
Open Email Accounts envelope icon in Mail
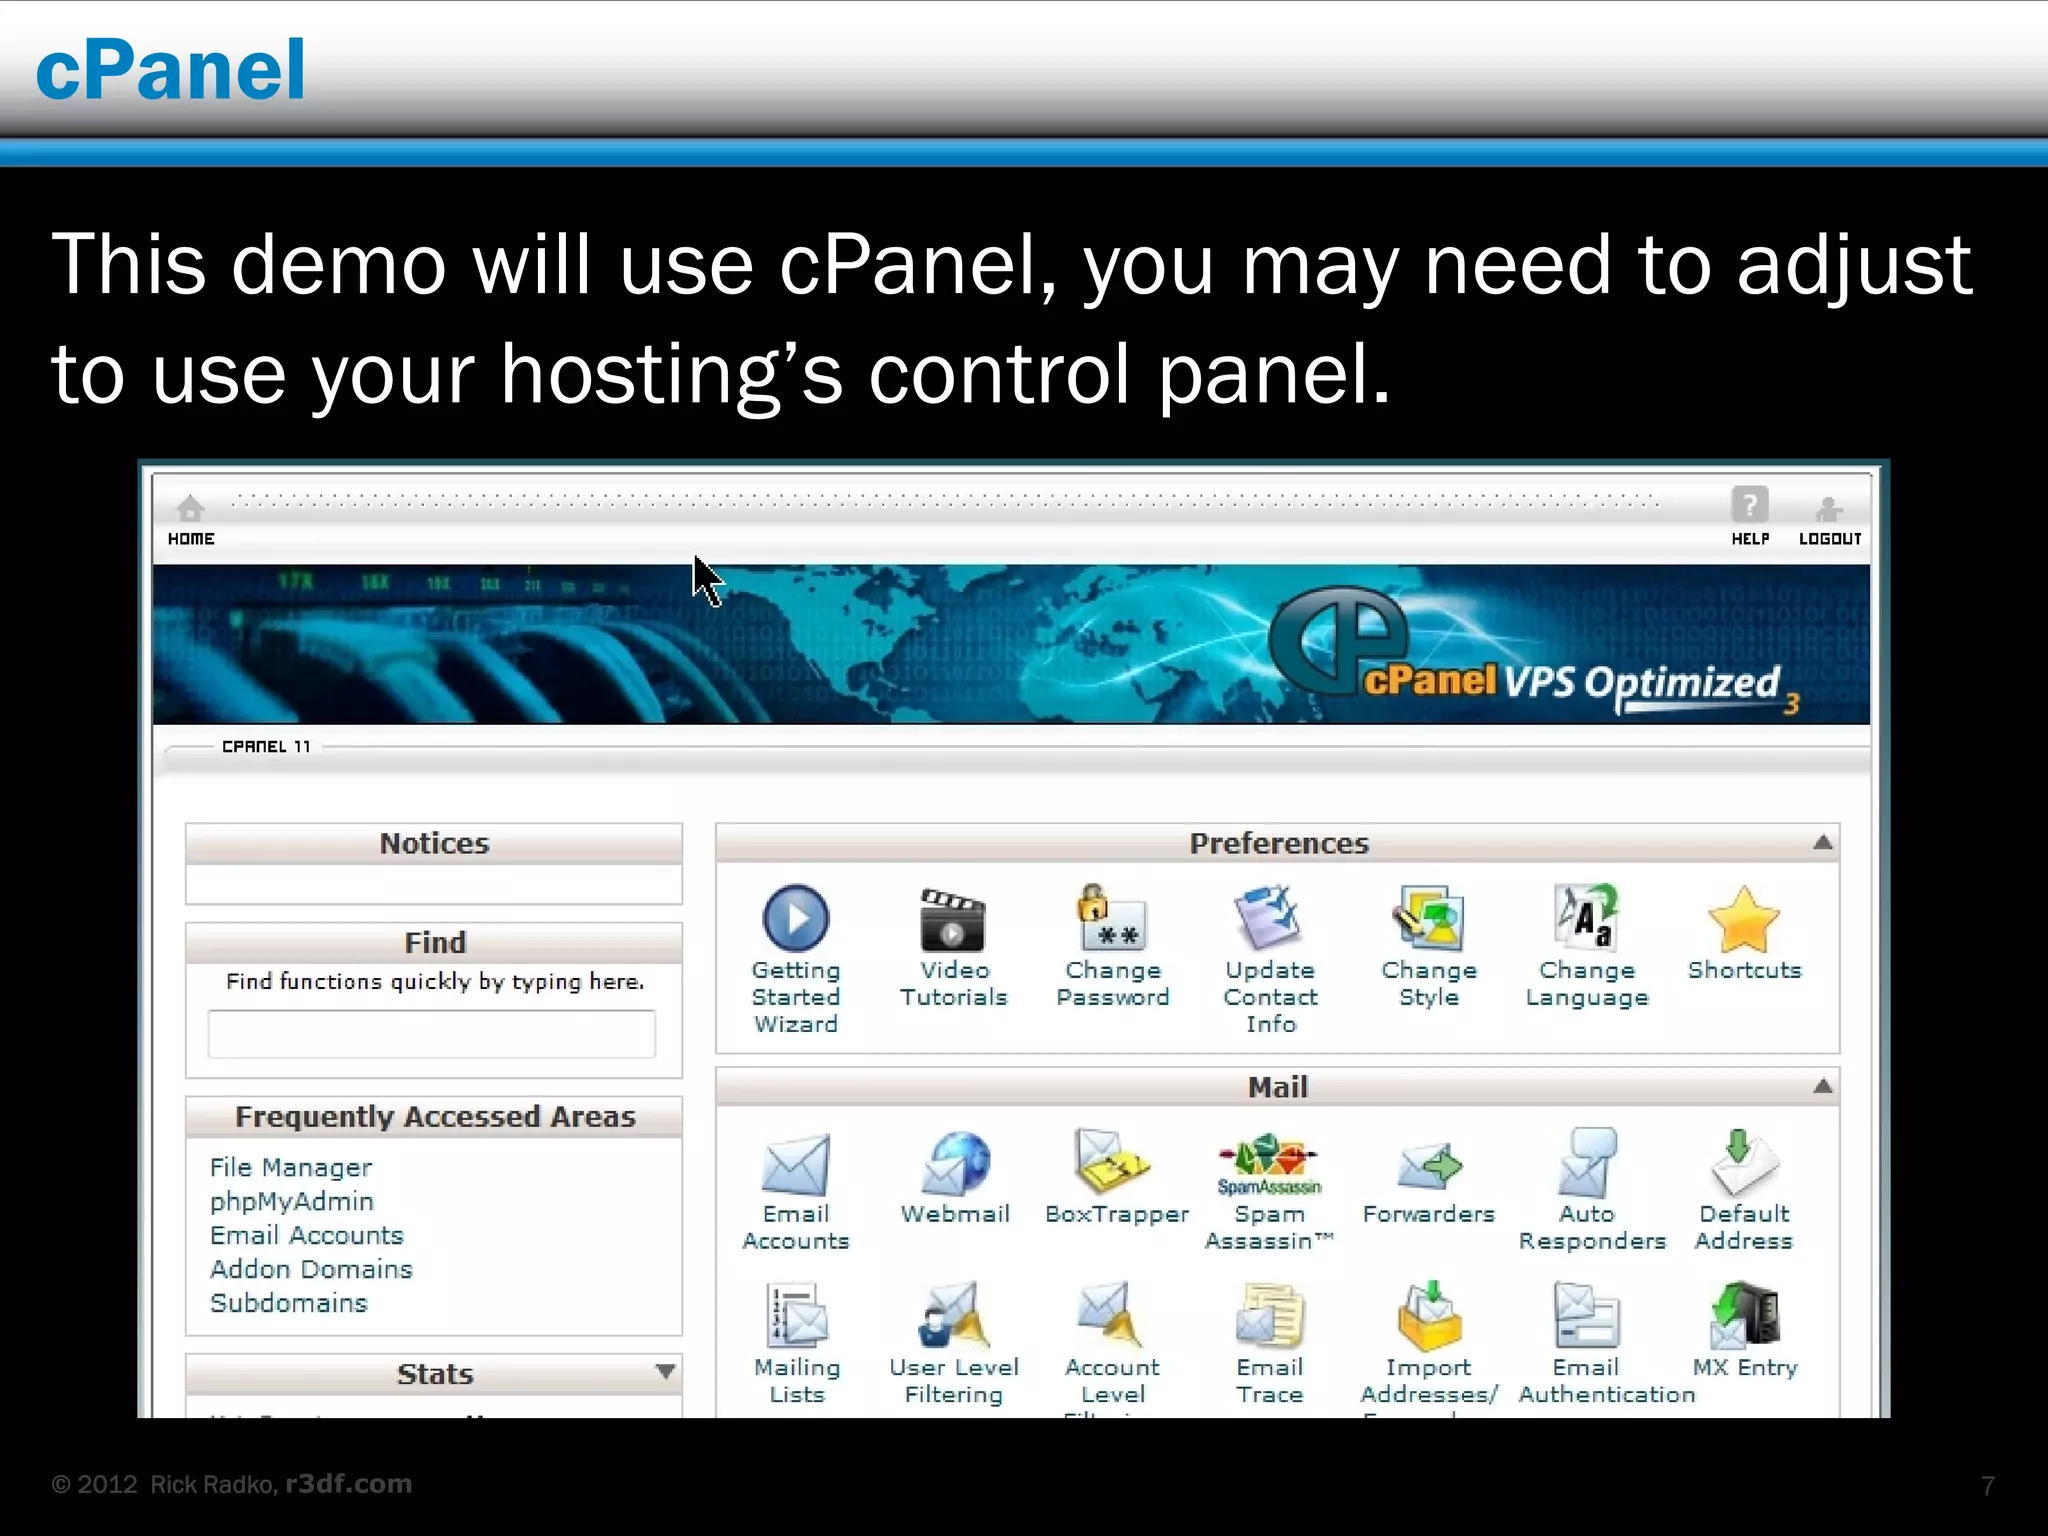(x=796, y=1165)
